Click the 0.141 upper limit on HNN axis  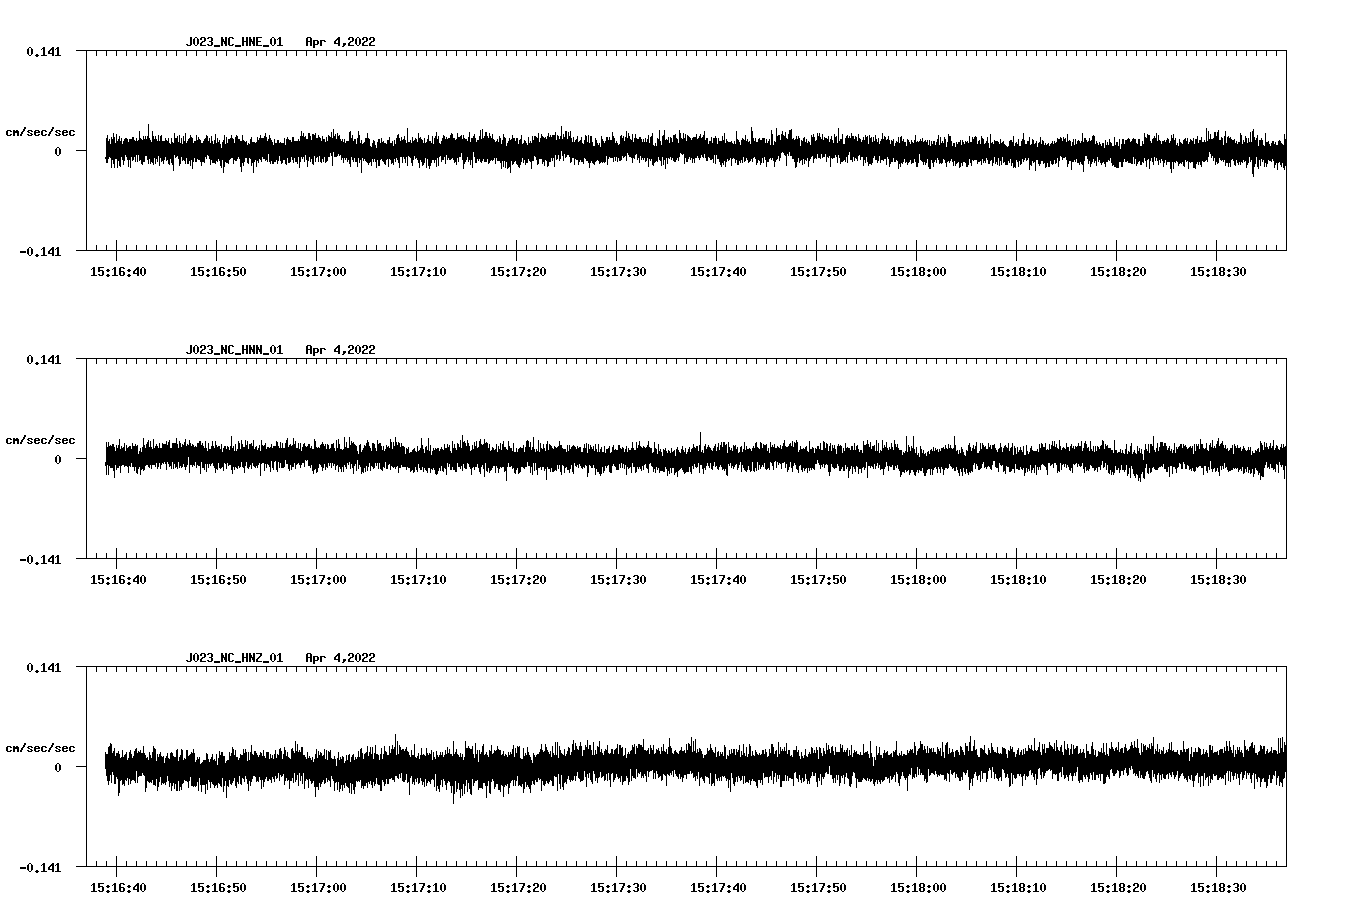tap(43, 359)
